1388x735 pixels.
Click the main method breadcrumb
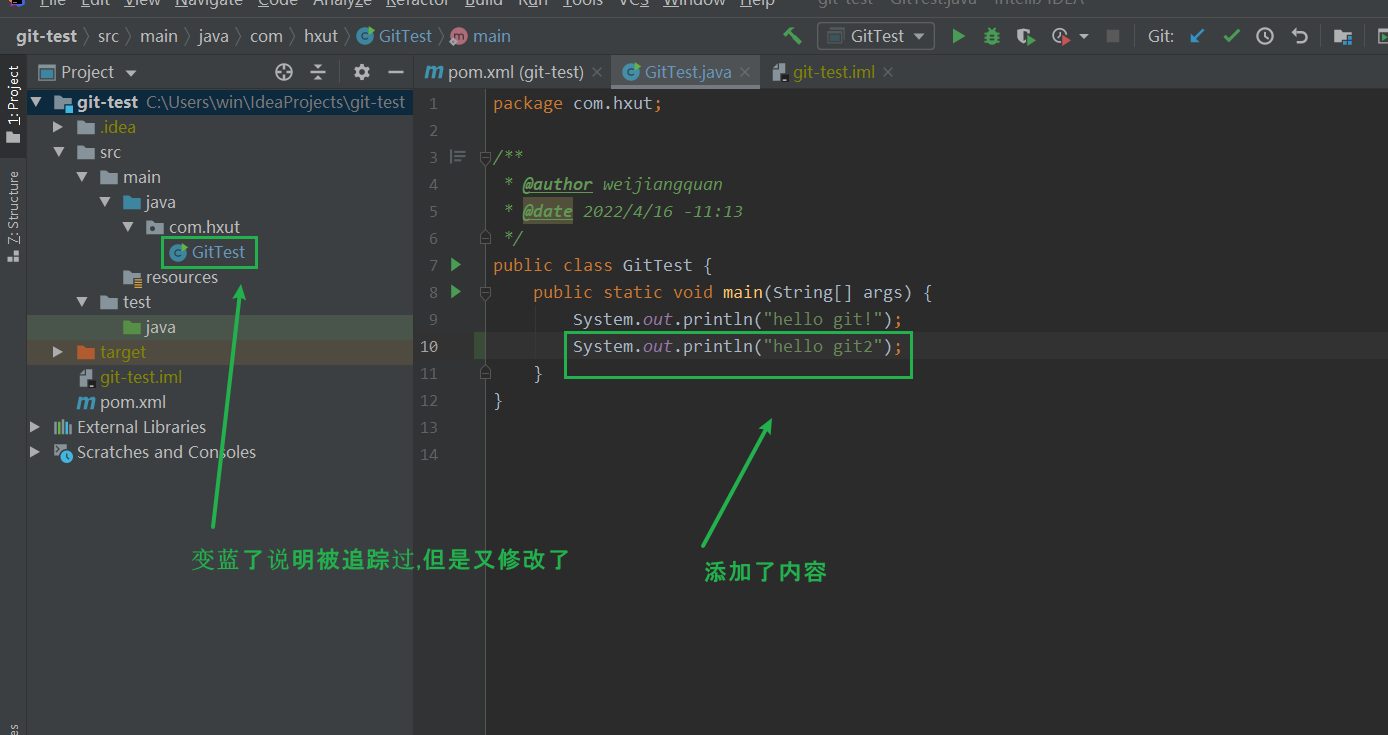tap(481, 36)
